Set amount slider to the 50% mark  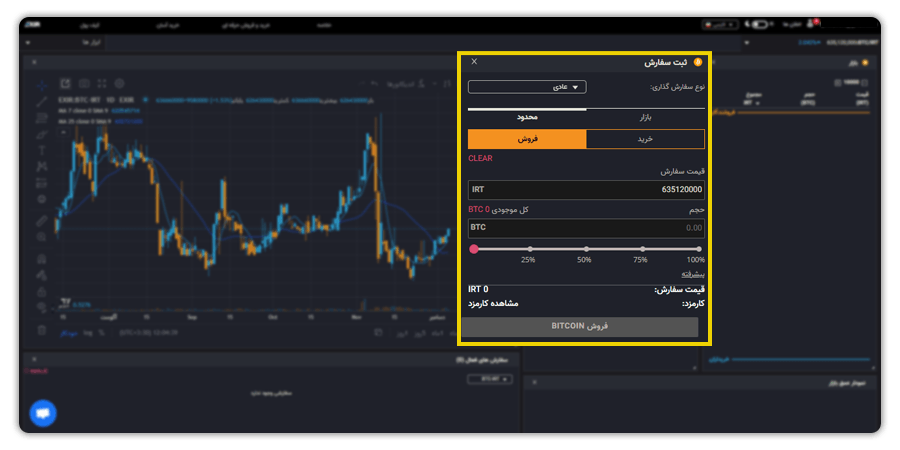[x=585, y=249]
